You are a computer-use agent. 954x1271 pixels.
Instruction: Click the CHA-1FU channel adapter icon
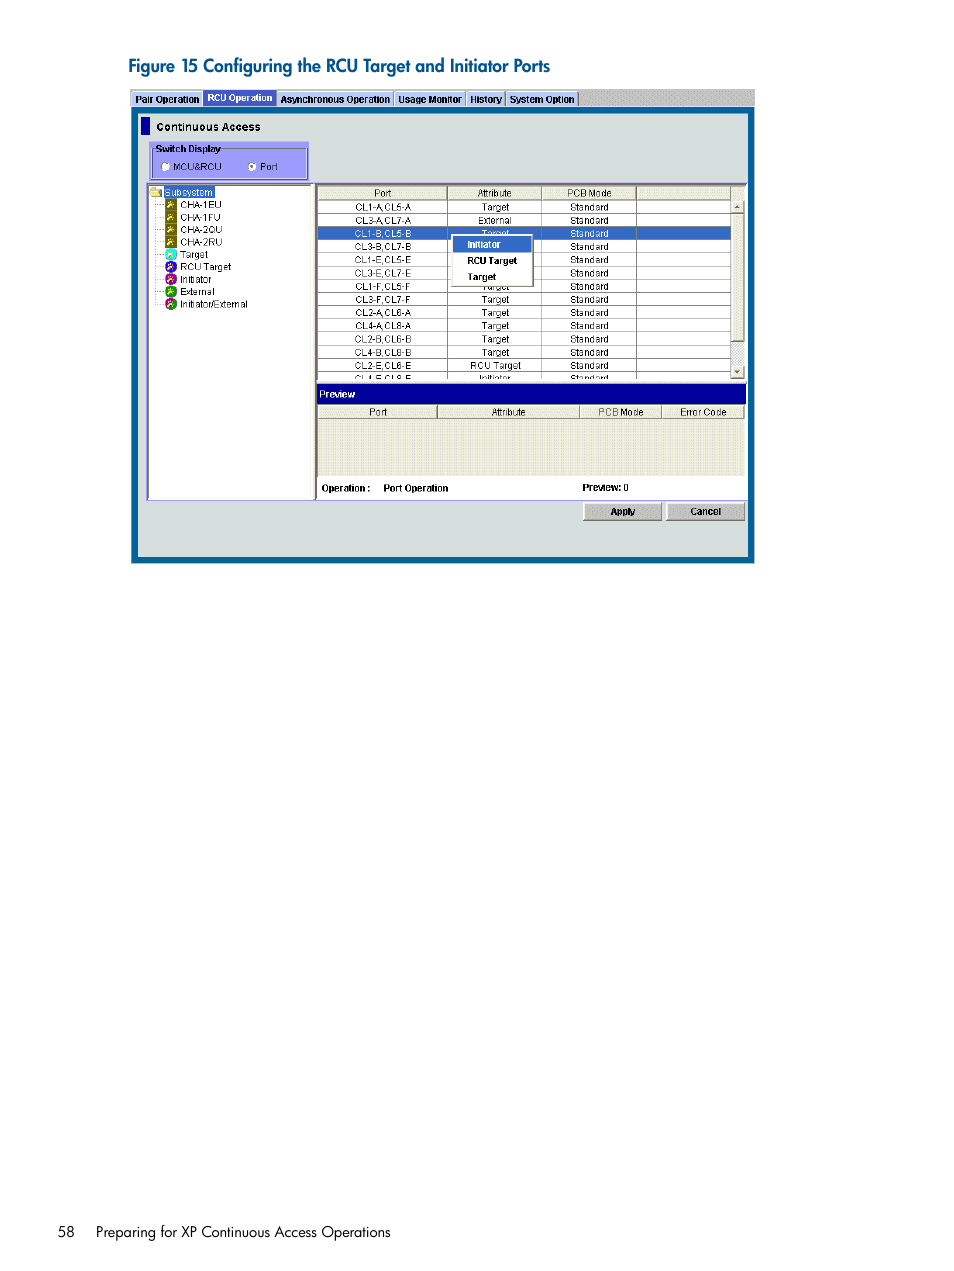click(171, 217)
